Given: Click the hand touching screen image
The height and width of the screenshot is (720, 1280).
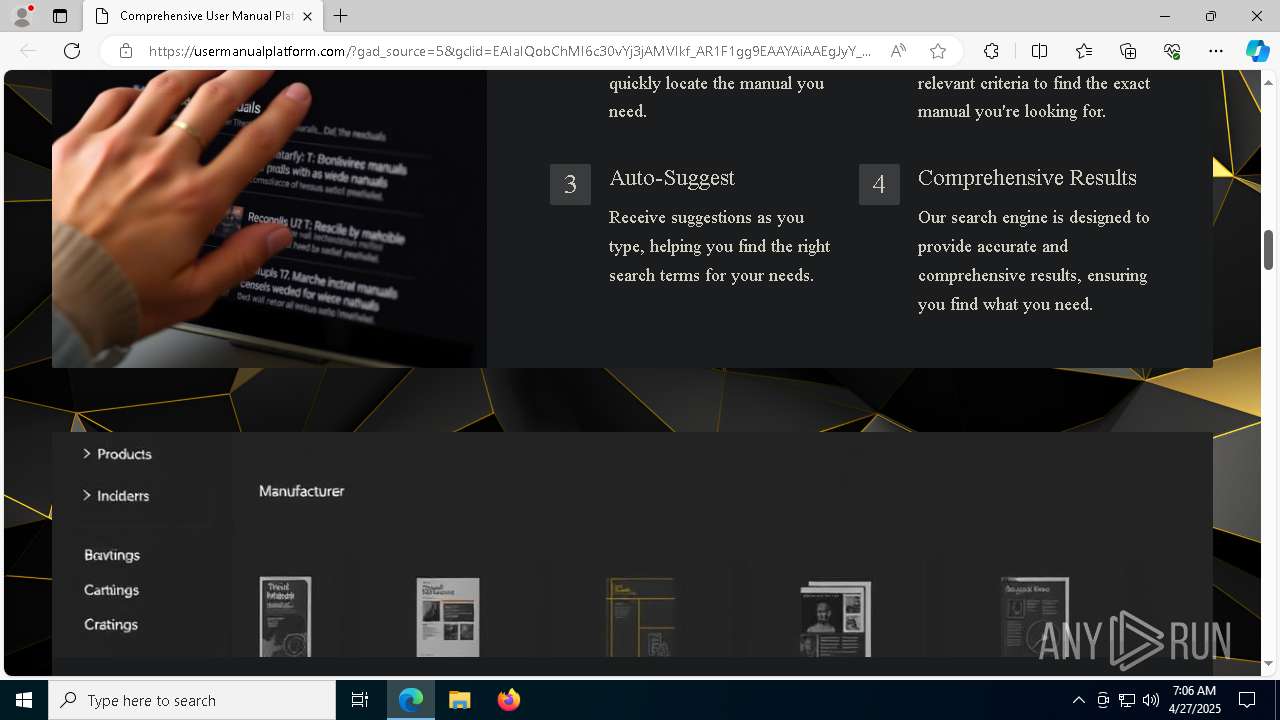Looking at the screenshot, I should click(269, 218).
